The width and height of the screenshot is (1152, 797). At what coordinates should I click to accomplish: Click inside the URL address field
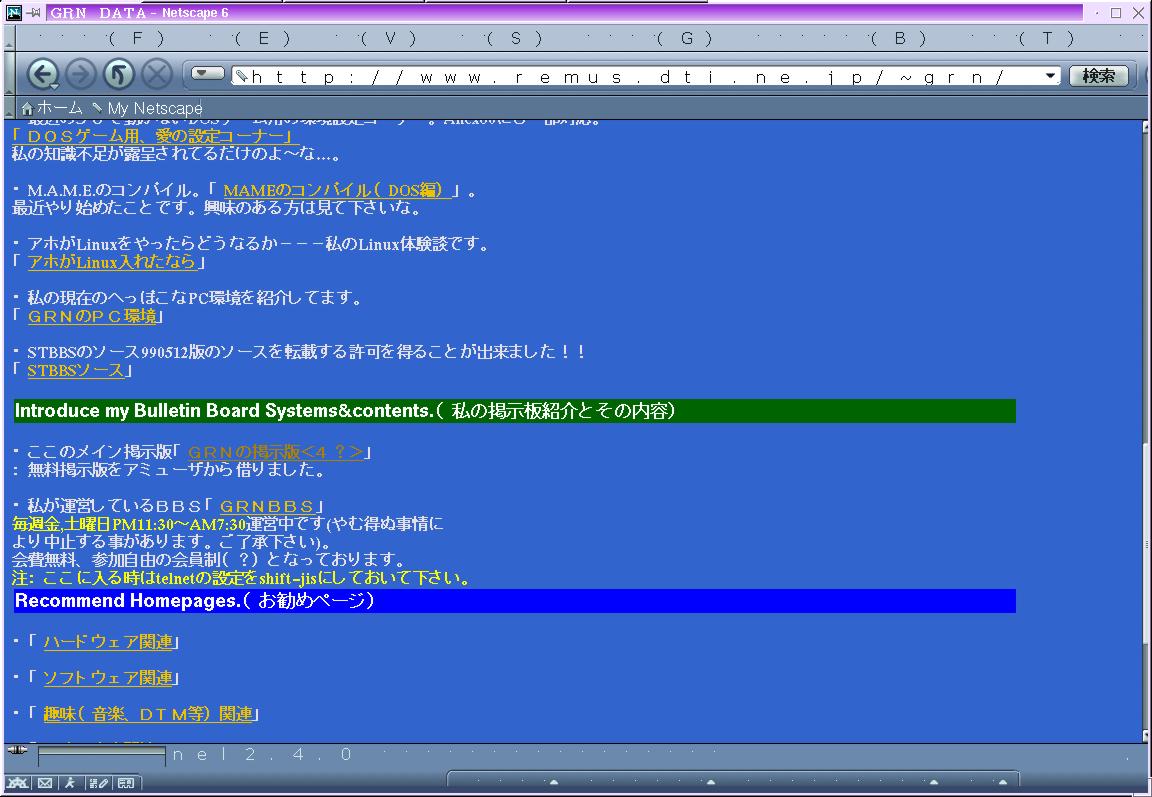click(x=640, y=76)
